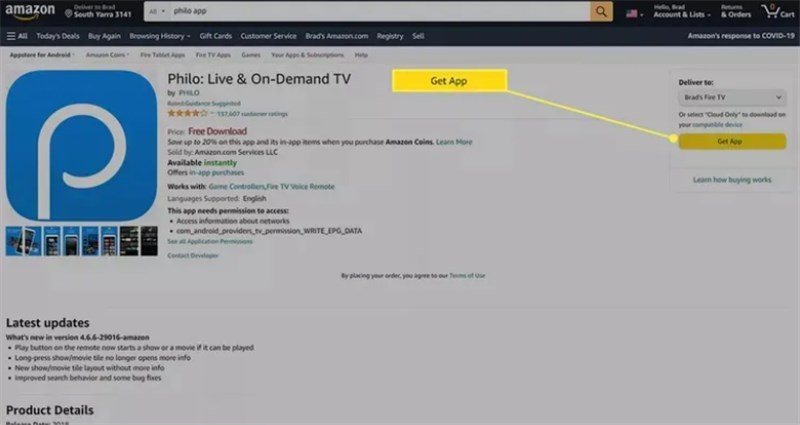
Task: Select the last screenshot thumbnail
Action: tap(149, 241)
